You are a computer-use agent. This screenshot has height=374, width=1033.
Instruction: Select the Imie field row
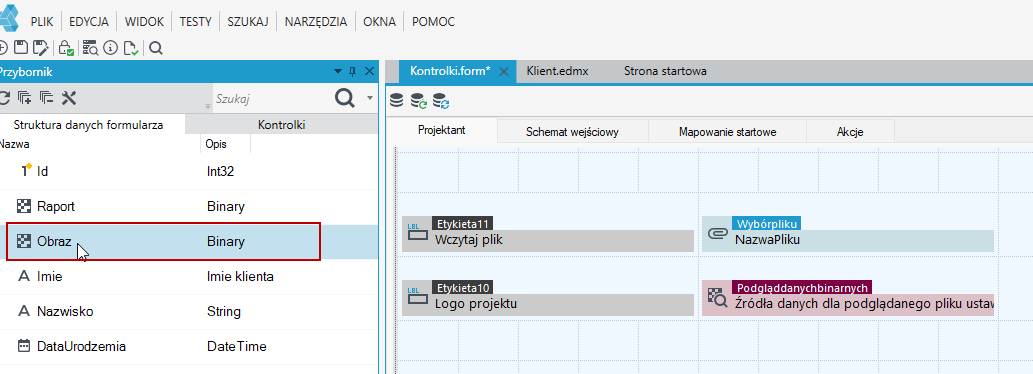pyautogui.click(x=189, y=277)
